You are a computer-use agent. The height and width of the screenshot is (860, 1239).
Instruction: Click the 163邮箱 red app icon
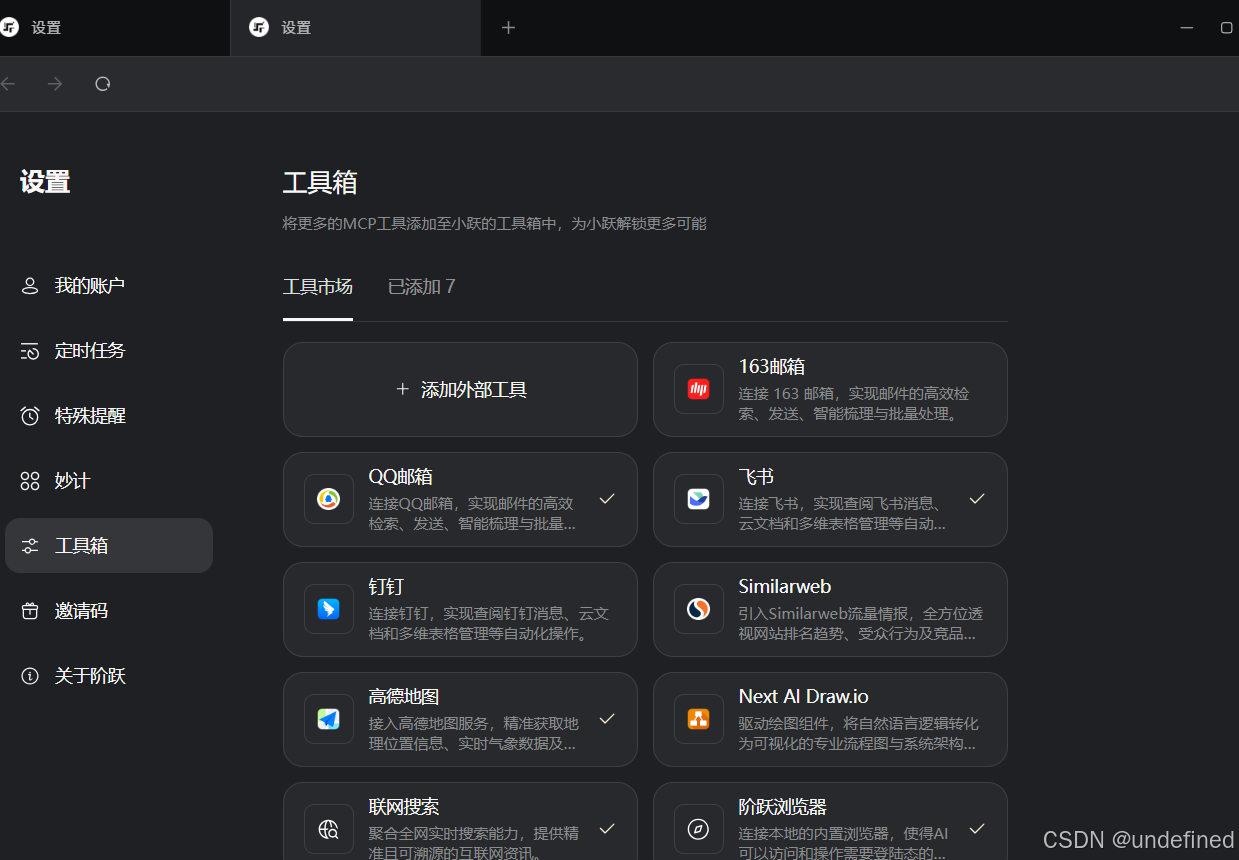(698, 389)
